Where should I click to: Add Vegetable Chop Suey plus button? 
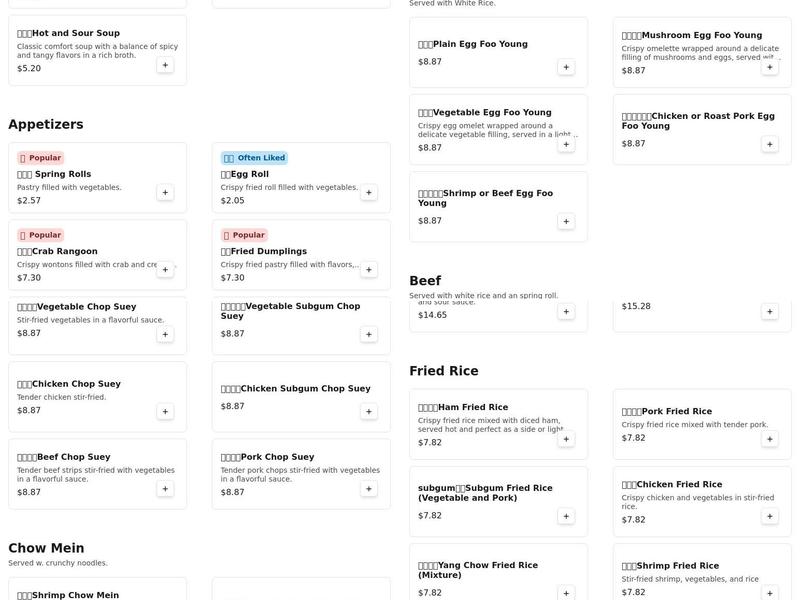(x=165, y=334)
